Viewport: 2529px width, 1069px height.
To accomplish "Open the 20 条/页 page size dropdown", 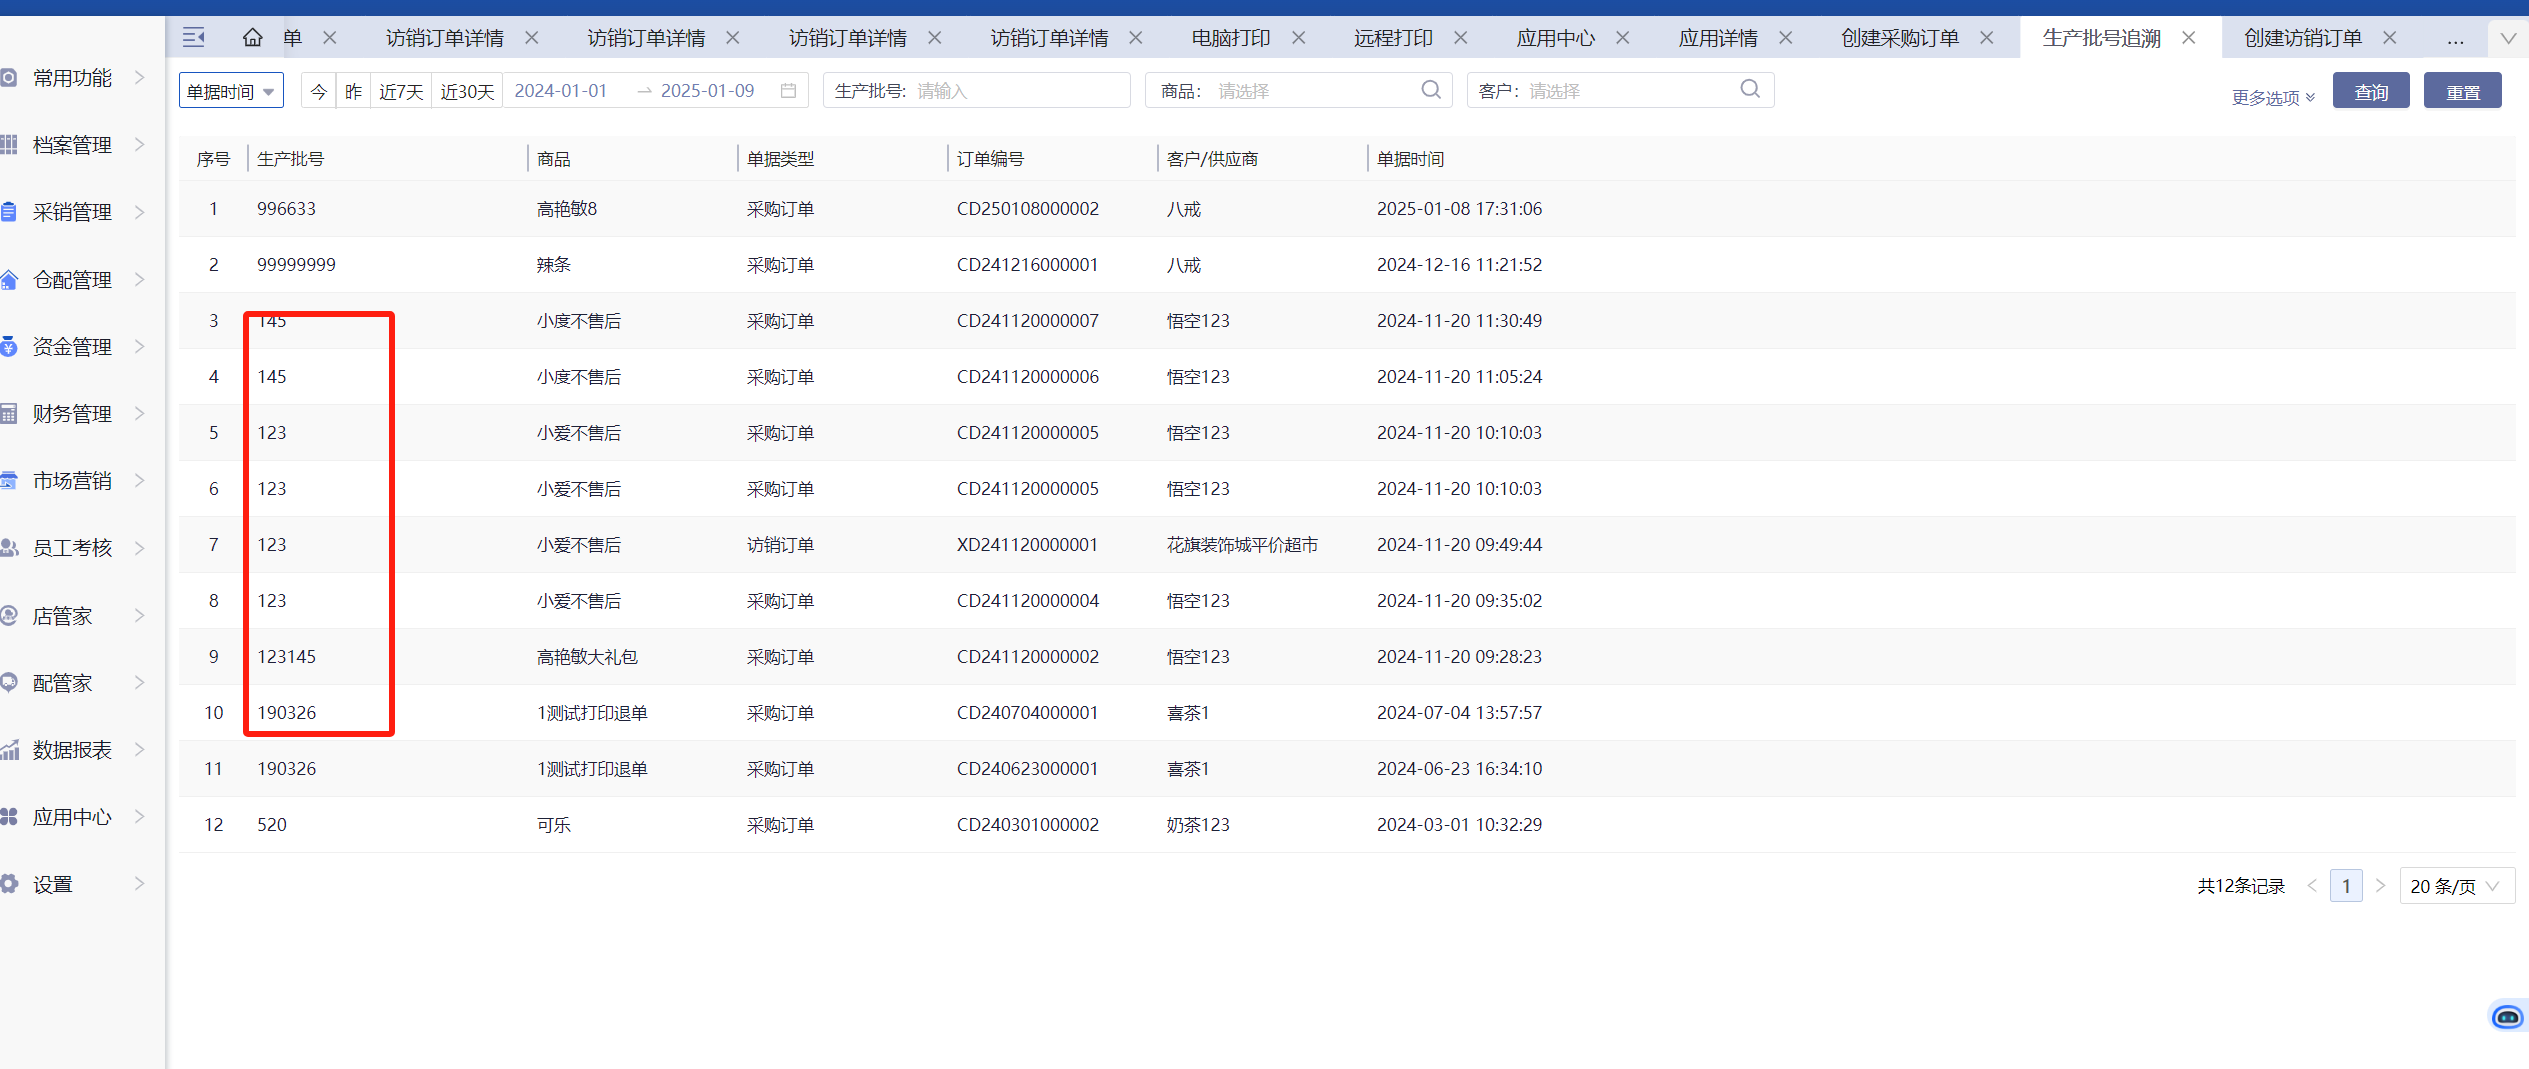I will (2456, 886).
